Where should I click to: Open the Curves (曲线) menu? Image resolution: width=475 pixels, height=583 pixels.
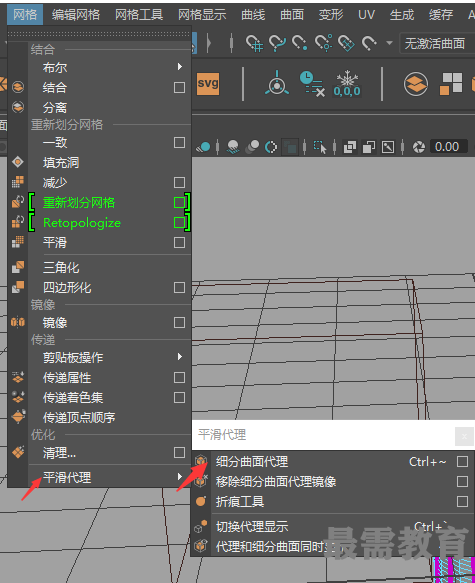253,15
